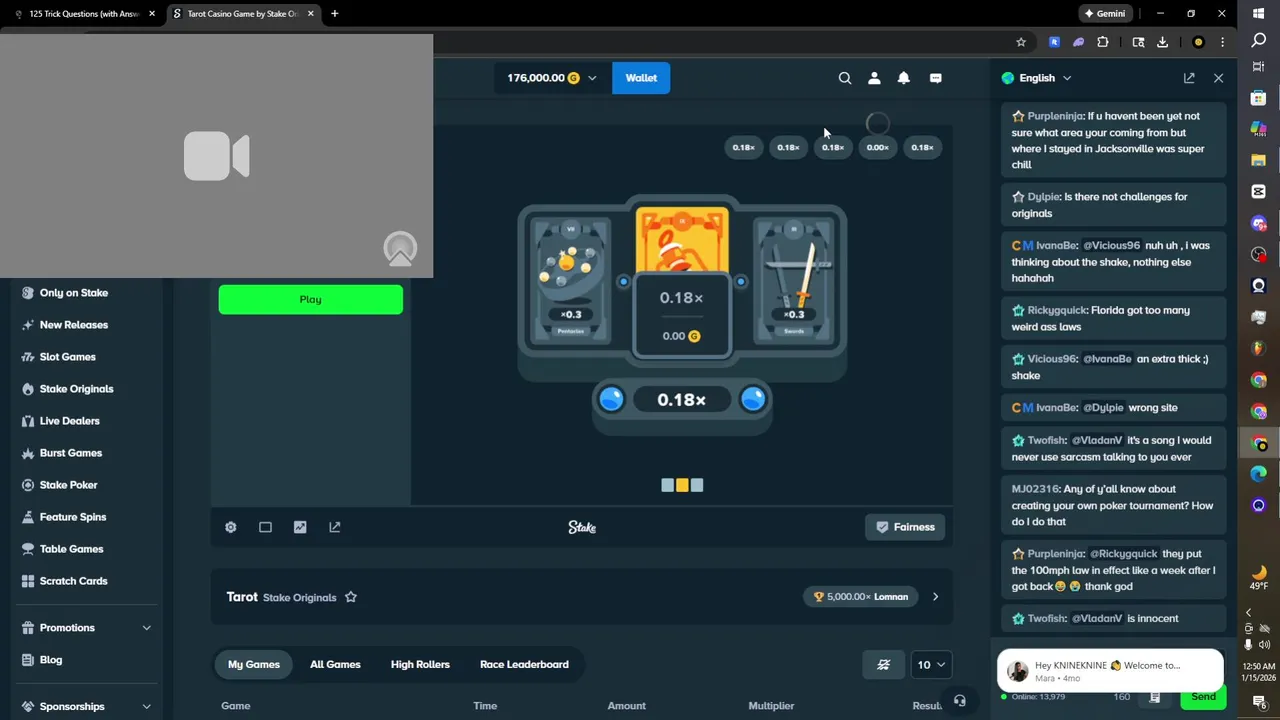
Task: Change rows count dropdown showing 10
Action: pyautogui.click(x=930, y=665)
